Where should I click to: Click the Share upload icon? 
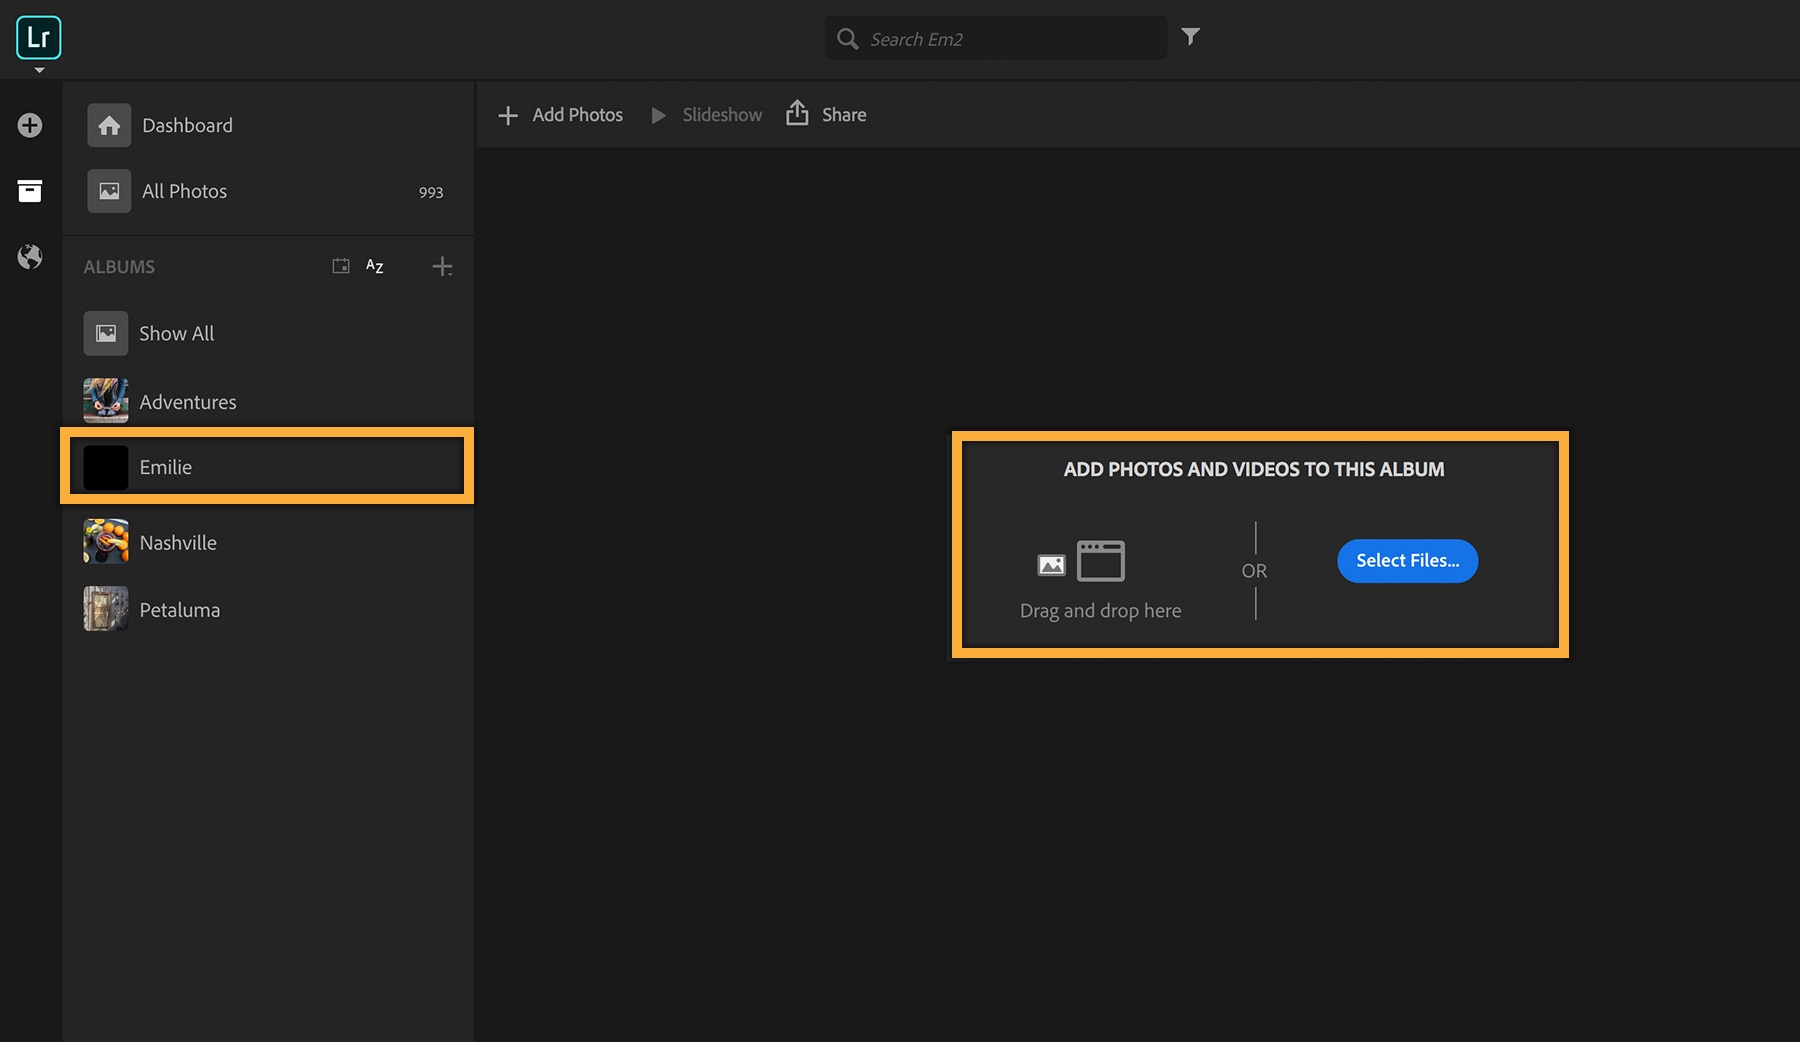point(797,113)
